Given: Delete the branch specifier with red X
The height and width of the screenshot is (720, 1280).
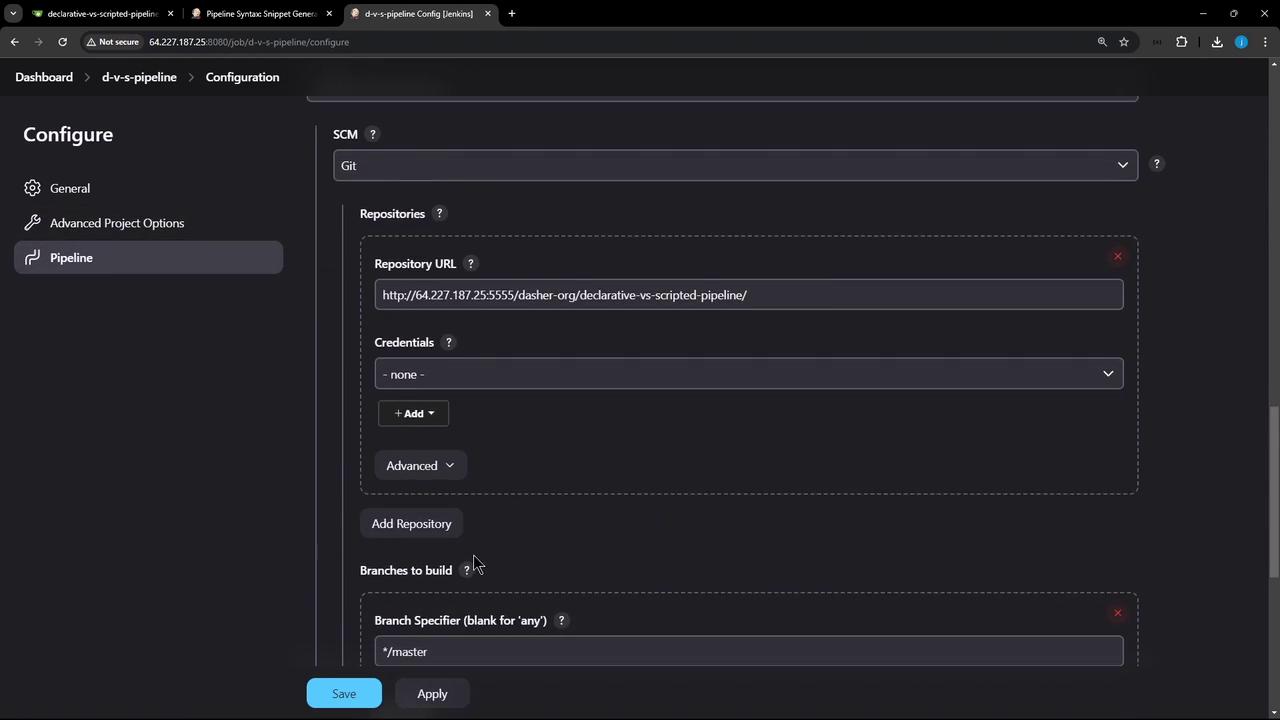Looking at the screenshot, I should [x=1118, y=613].
